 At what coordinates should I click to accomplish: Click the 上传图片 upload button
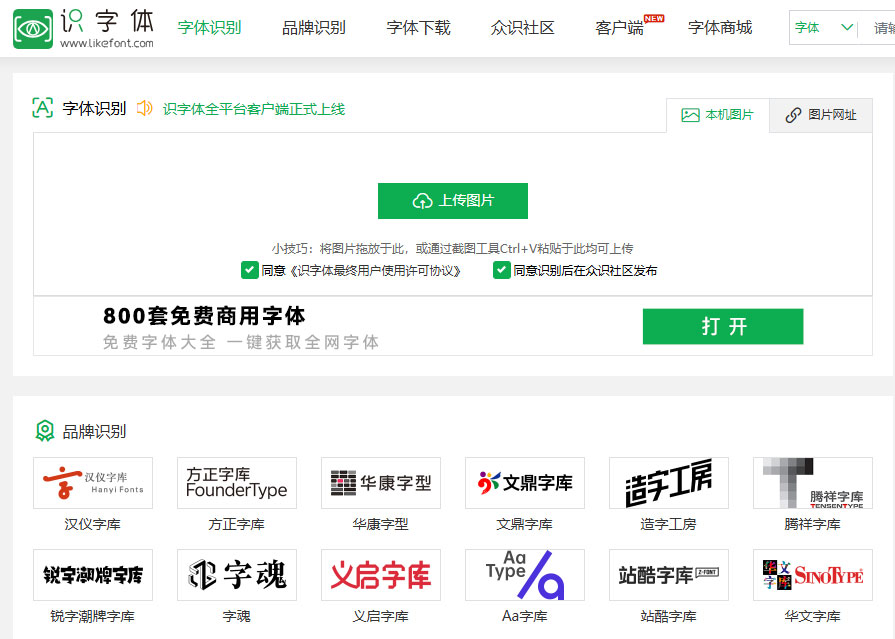click(x=453, y=200)
